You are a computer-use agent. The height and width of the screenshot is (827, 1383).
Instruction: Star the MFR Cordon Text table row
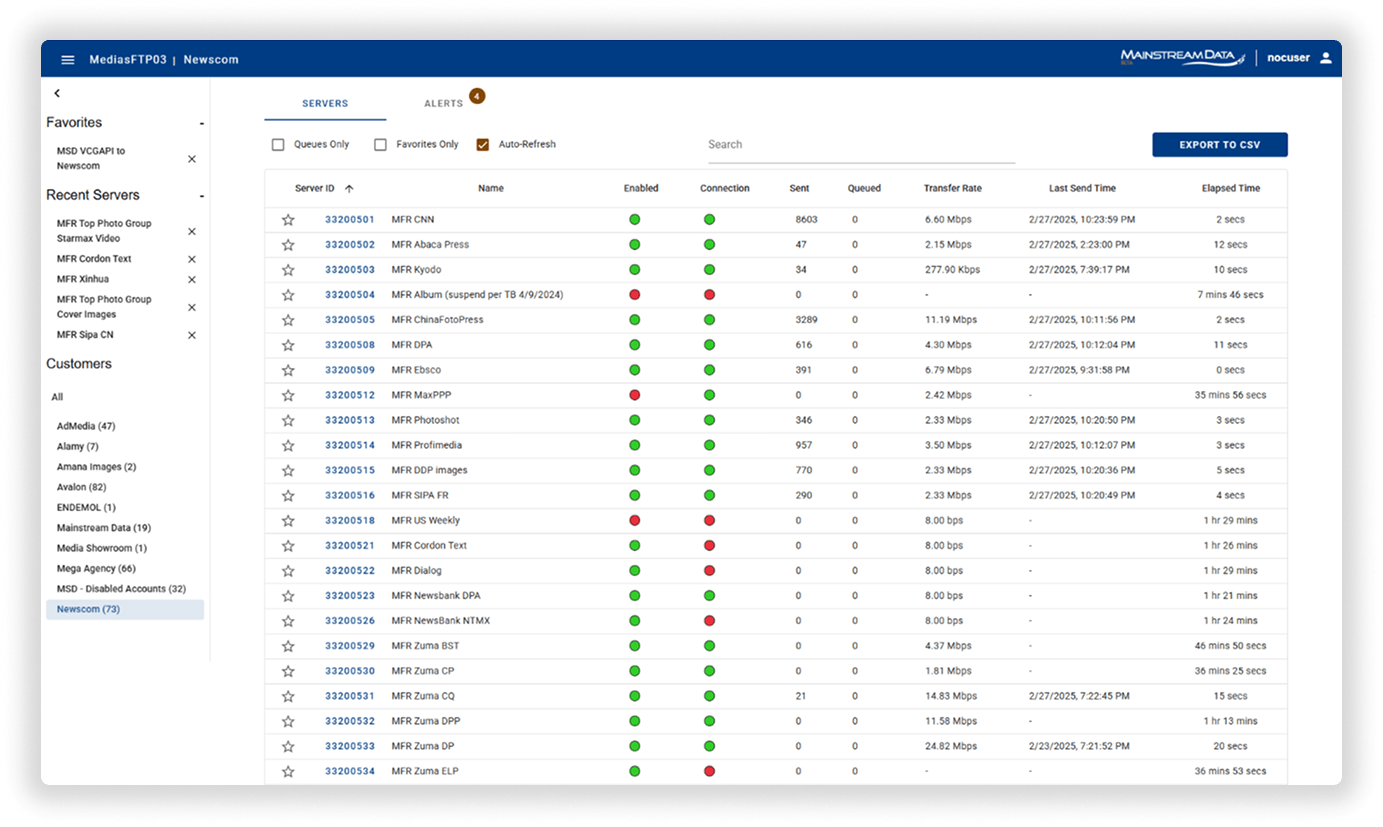(x=288, y=546)
